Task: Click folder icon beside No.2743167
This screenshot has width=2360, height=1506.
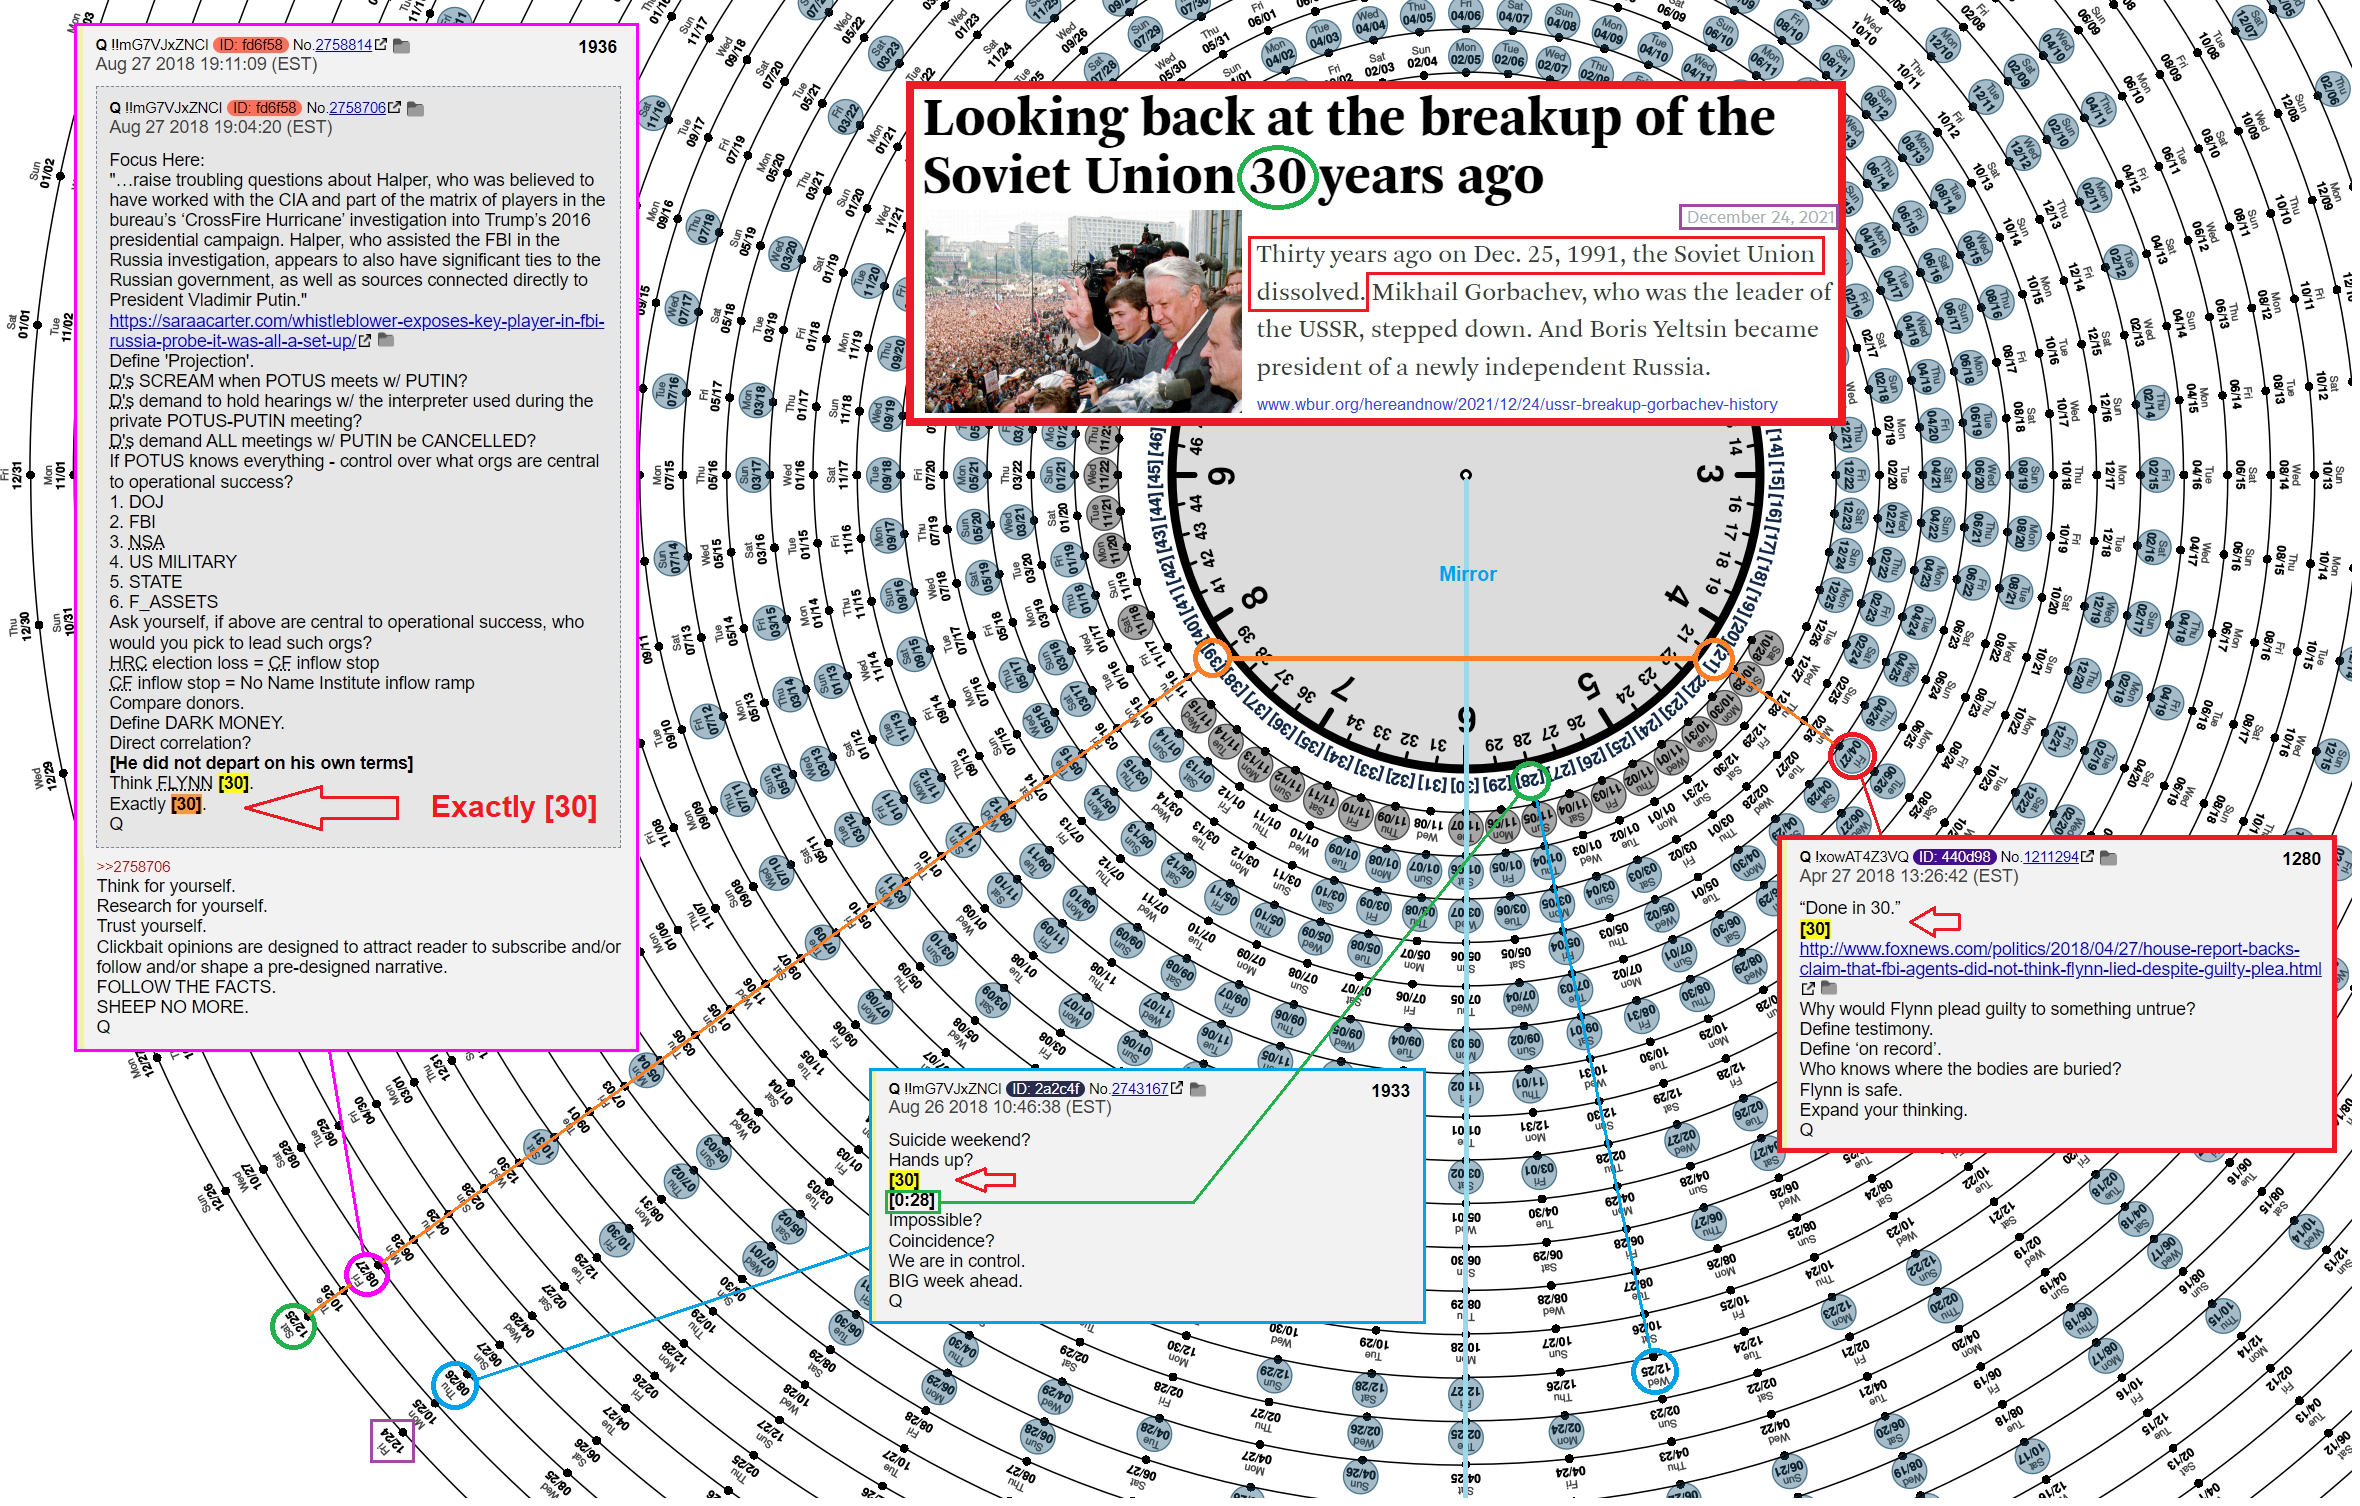Action: 1198,1090
